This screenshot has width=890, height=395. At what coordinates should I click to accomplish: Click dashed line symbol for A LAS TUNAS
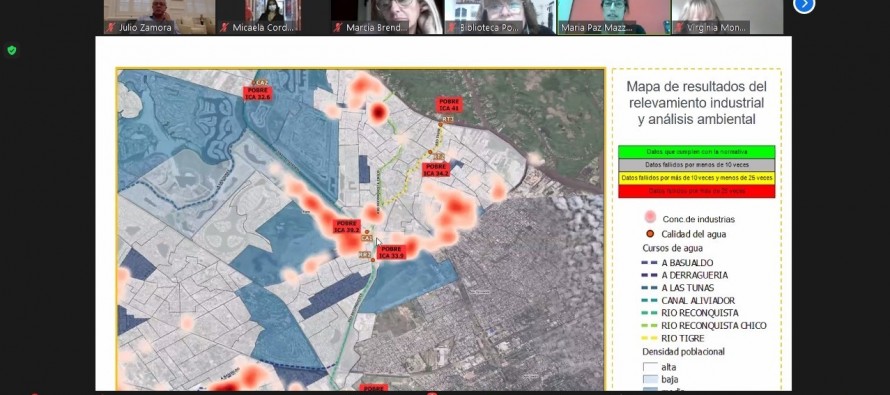(650, 288)
